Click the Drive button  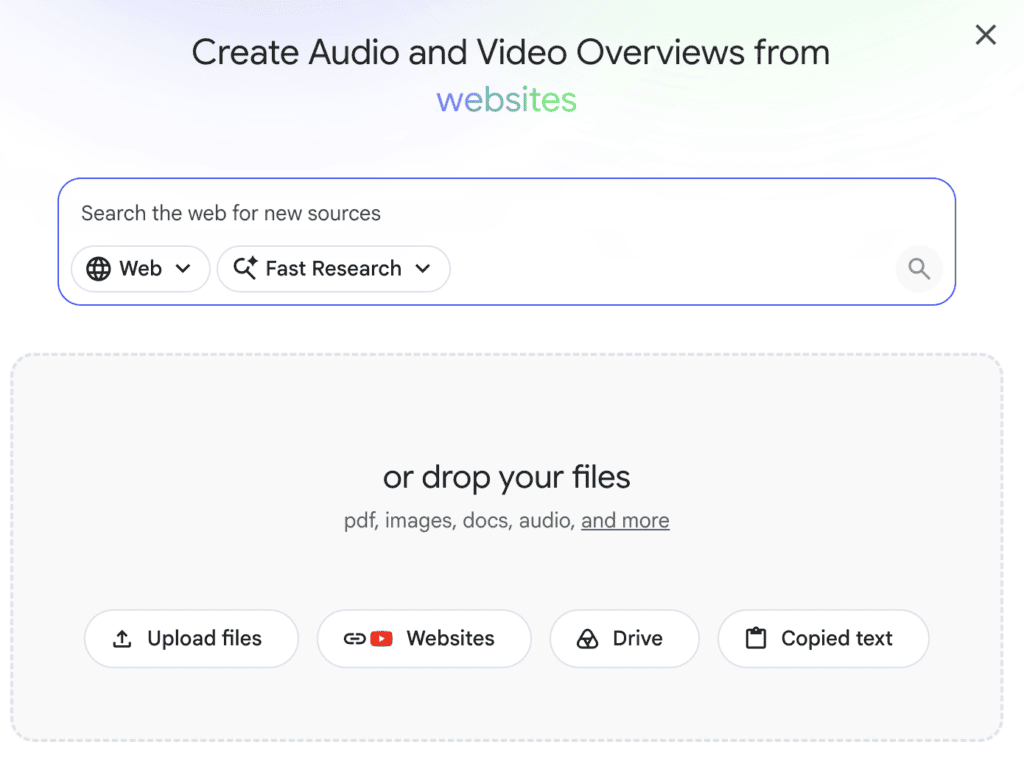(x=624, y=639)
